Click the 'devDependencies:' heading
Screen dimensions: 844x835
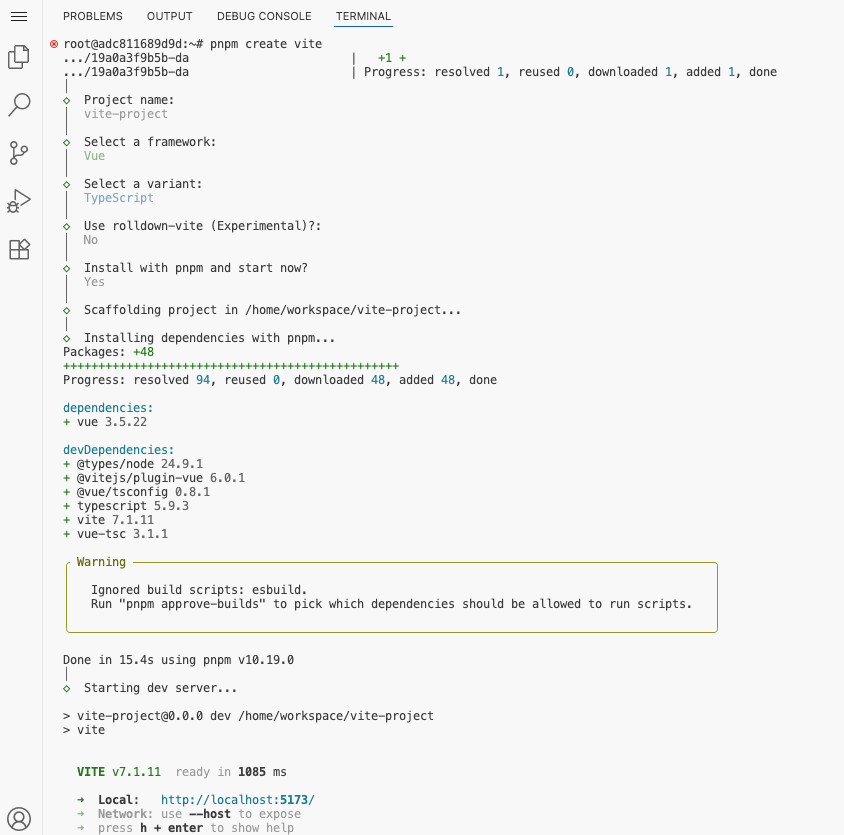click(118, 450)
